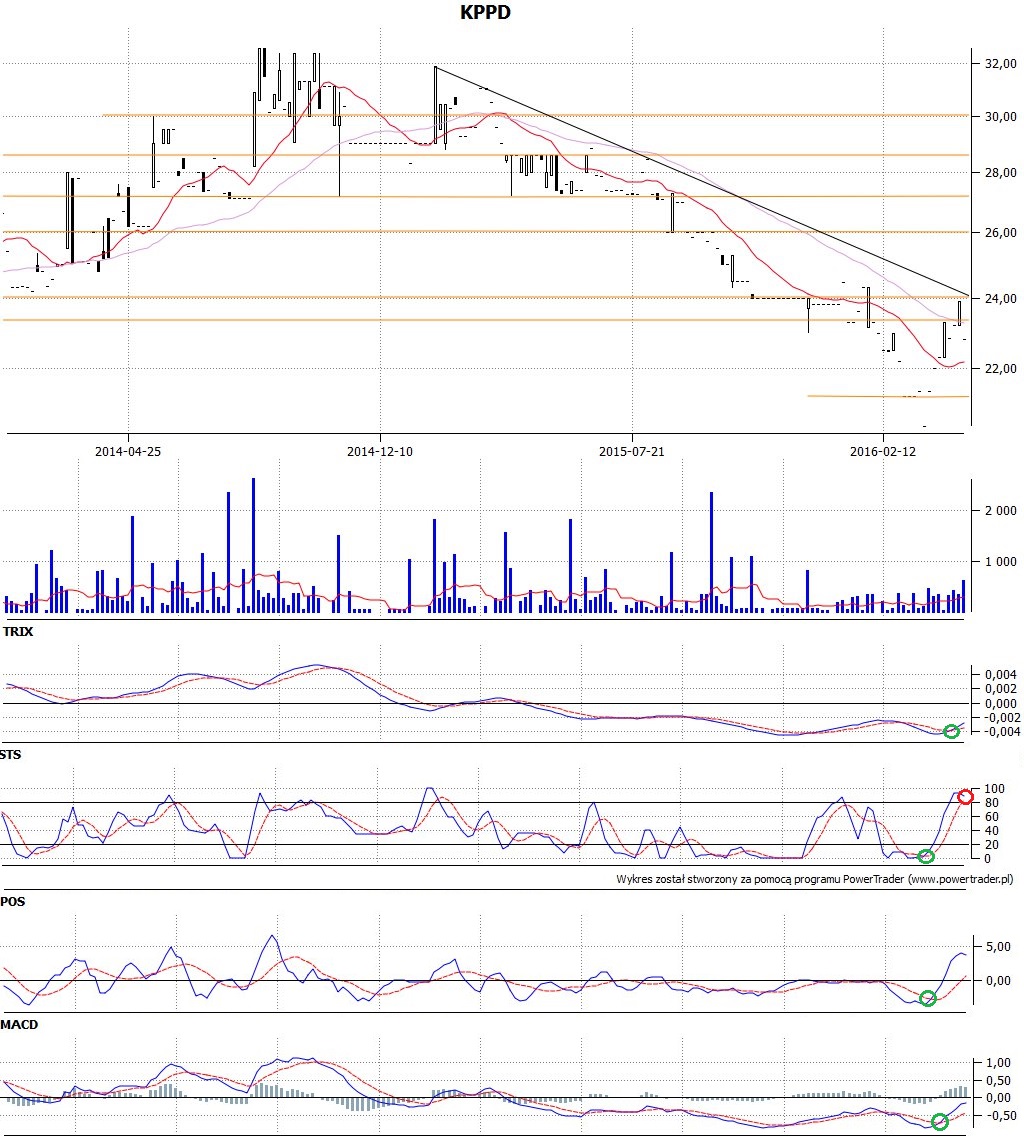Screen dimensions: 1024x1137
Task: Select the 2014-12-10 date label
Action: pyautogui.click(x=379, y=452)
